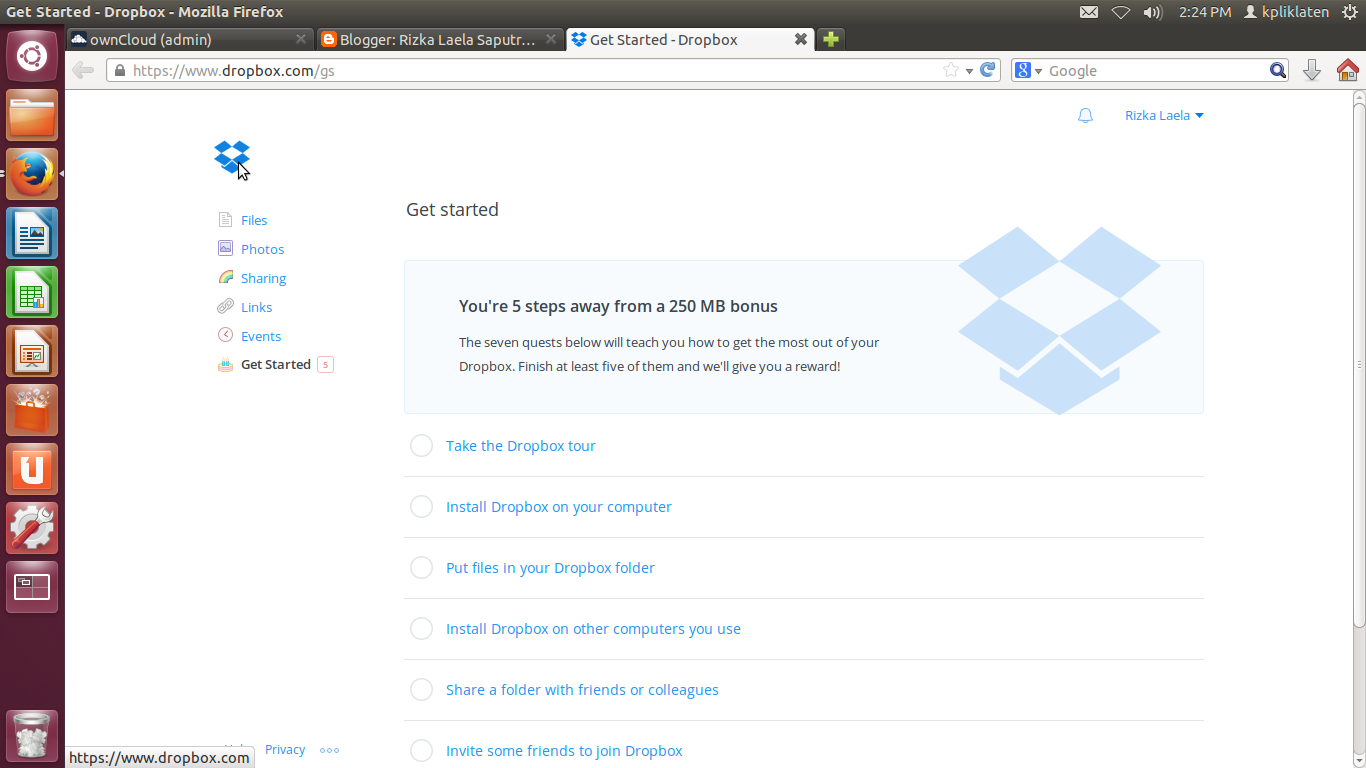Check the circle for Invite some friends
The width and height of the screenshot is (1366, 768).
pyautogui.click(x=421, y=751)
